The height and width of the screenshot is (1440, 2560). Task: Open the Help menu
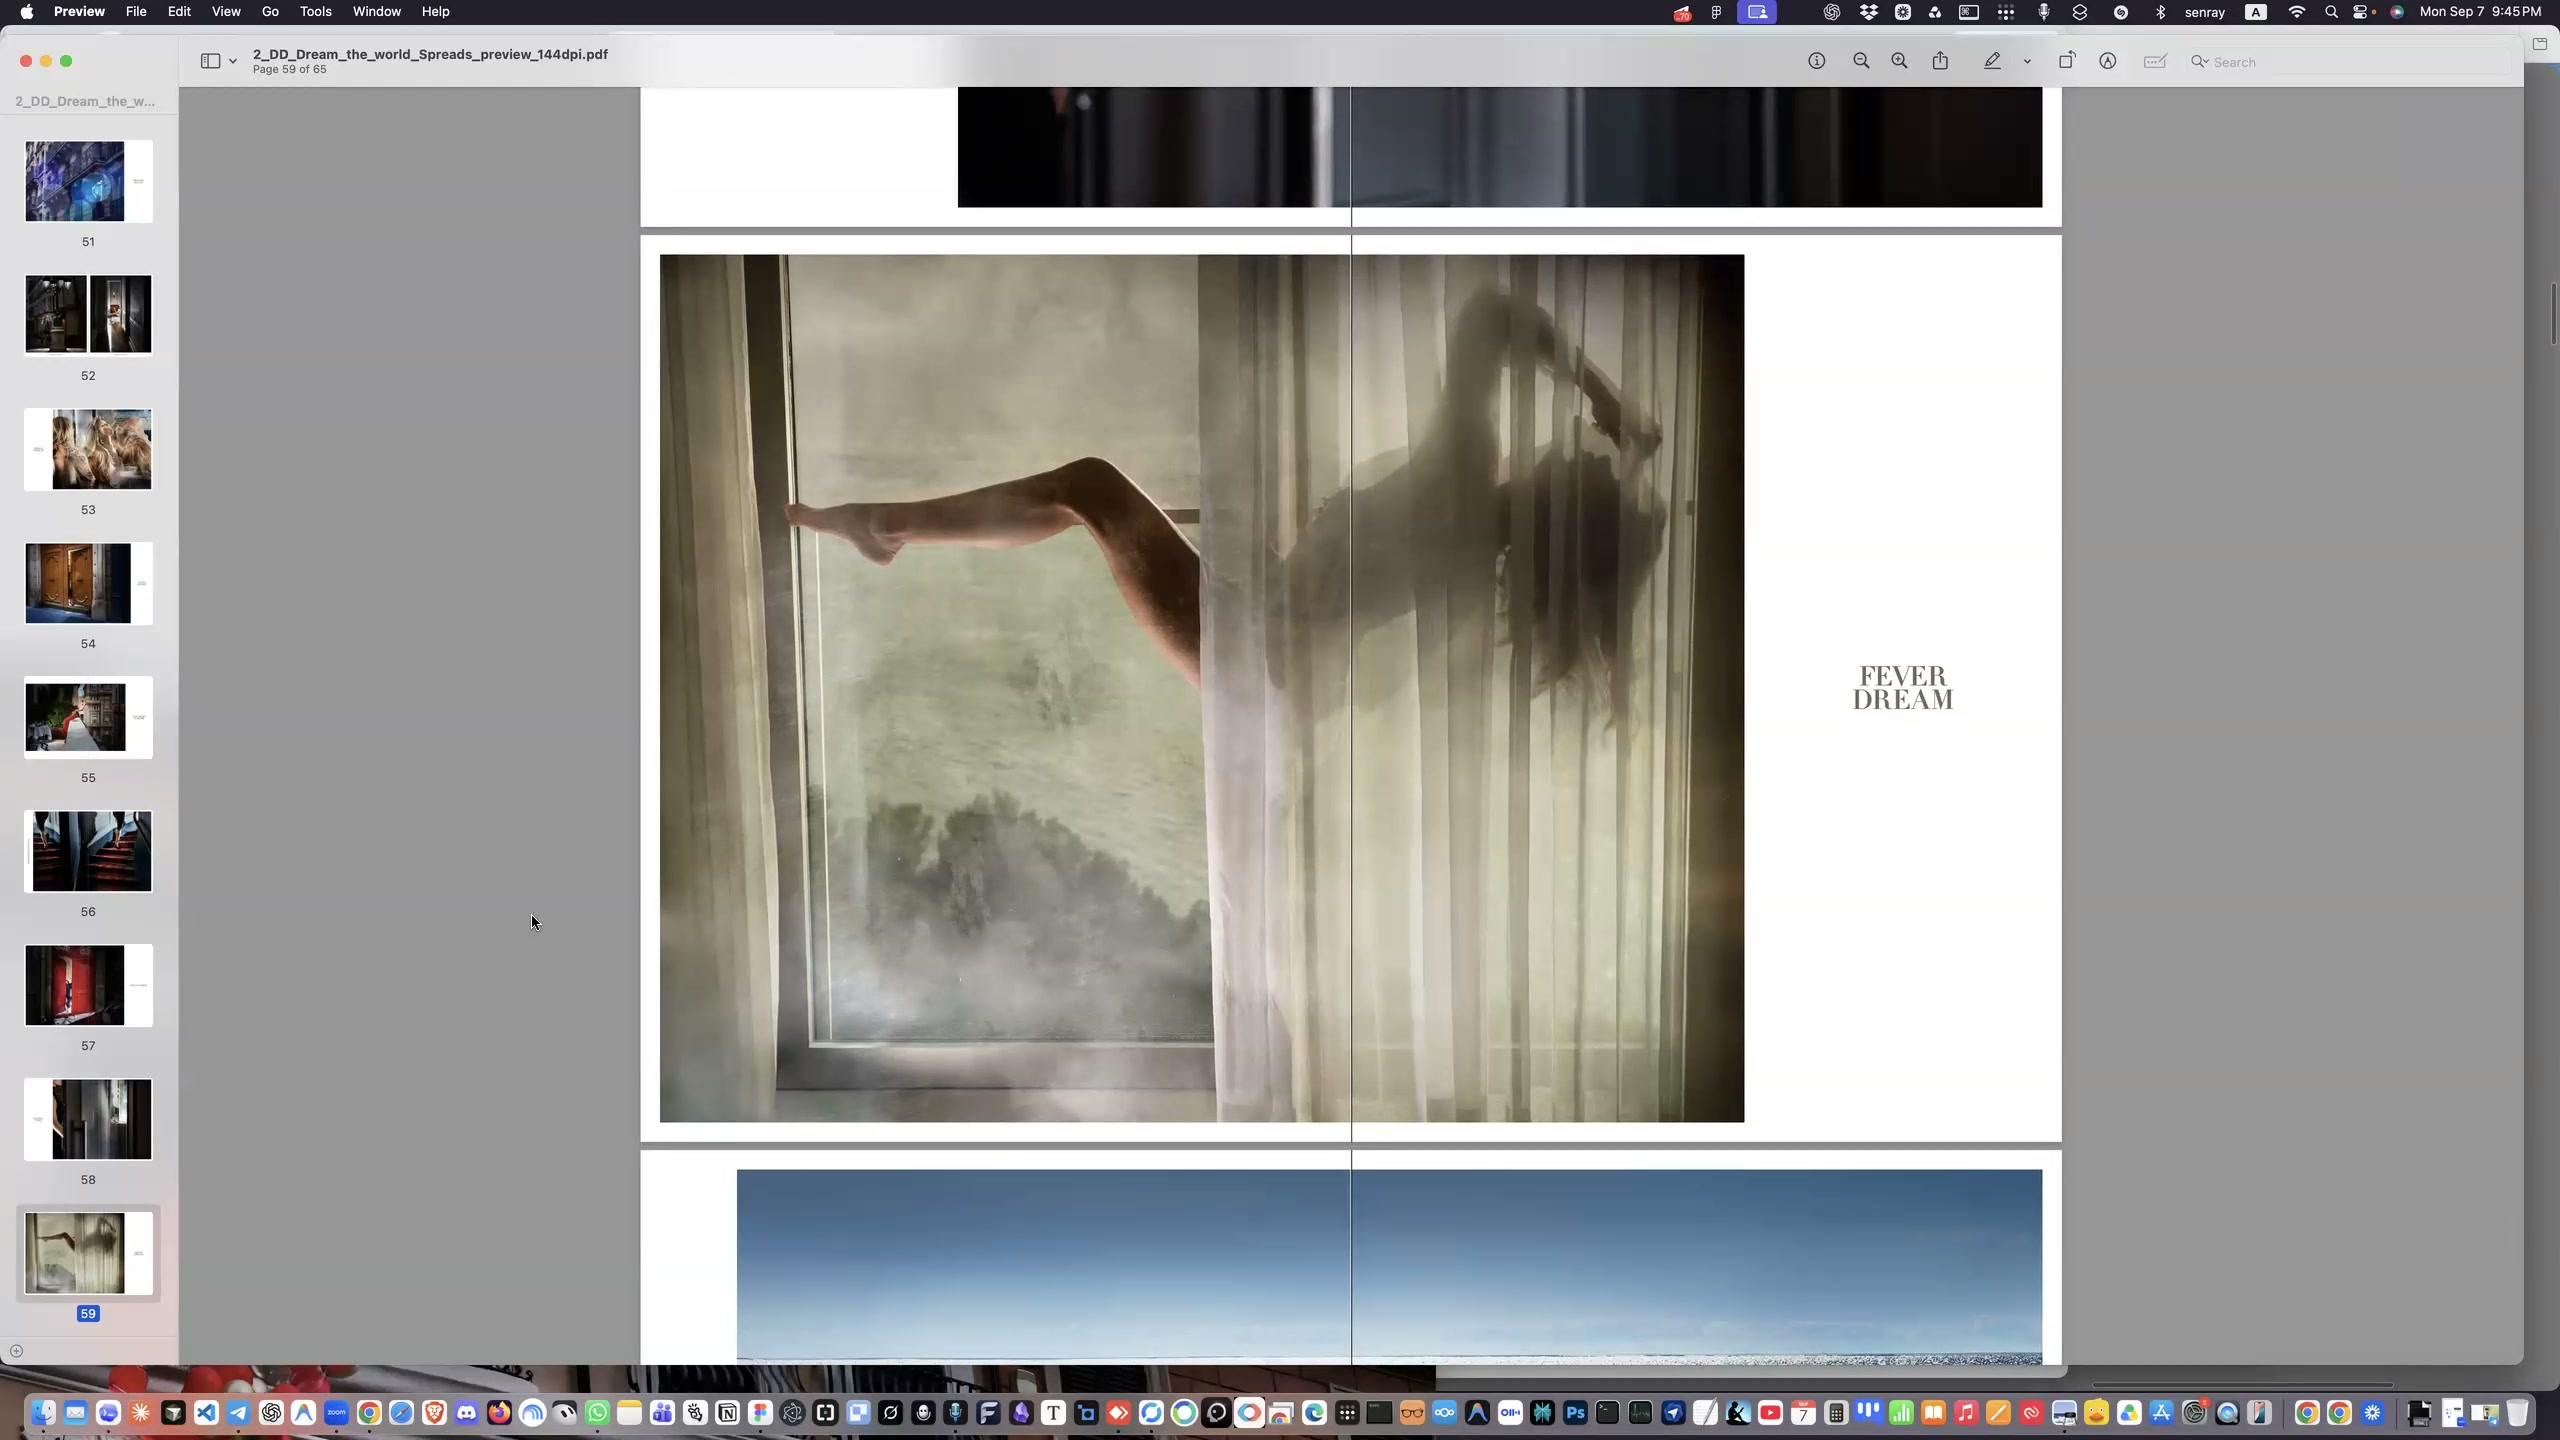435,12
